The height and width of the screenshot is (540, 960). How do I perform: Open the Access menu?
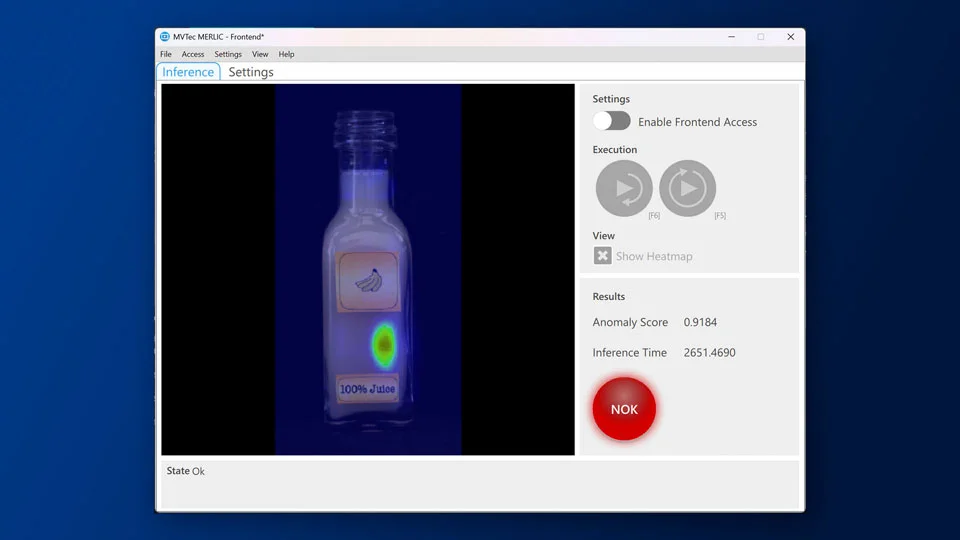tap(193, 54)
